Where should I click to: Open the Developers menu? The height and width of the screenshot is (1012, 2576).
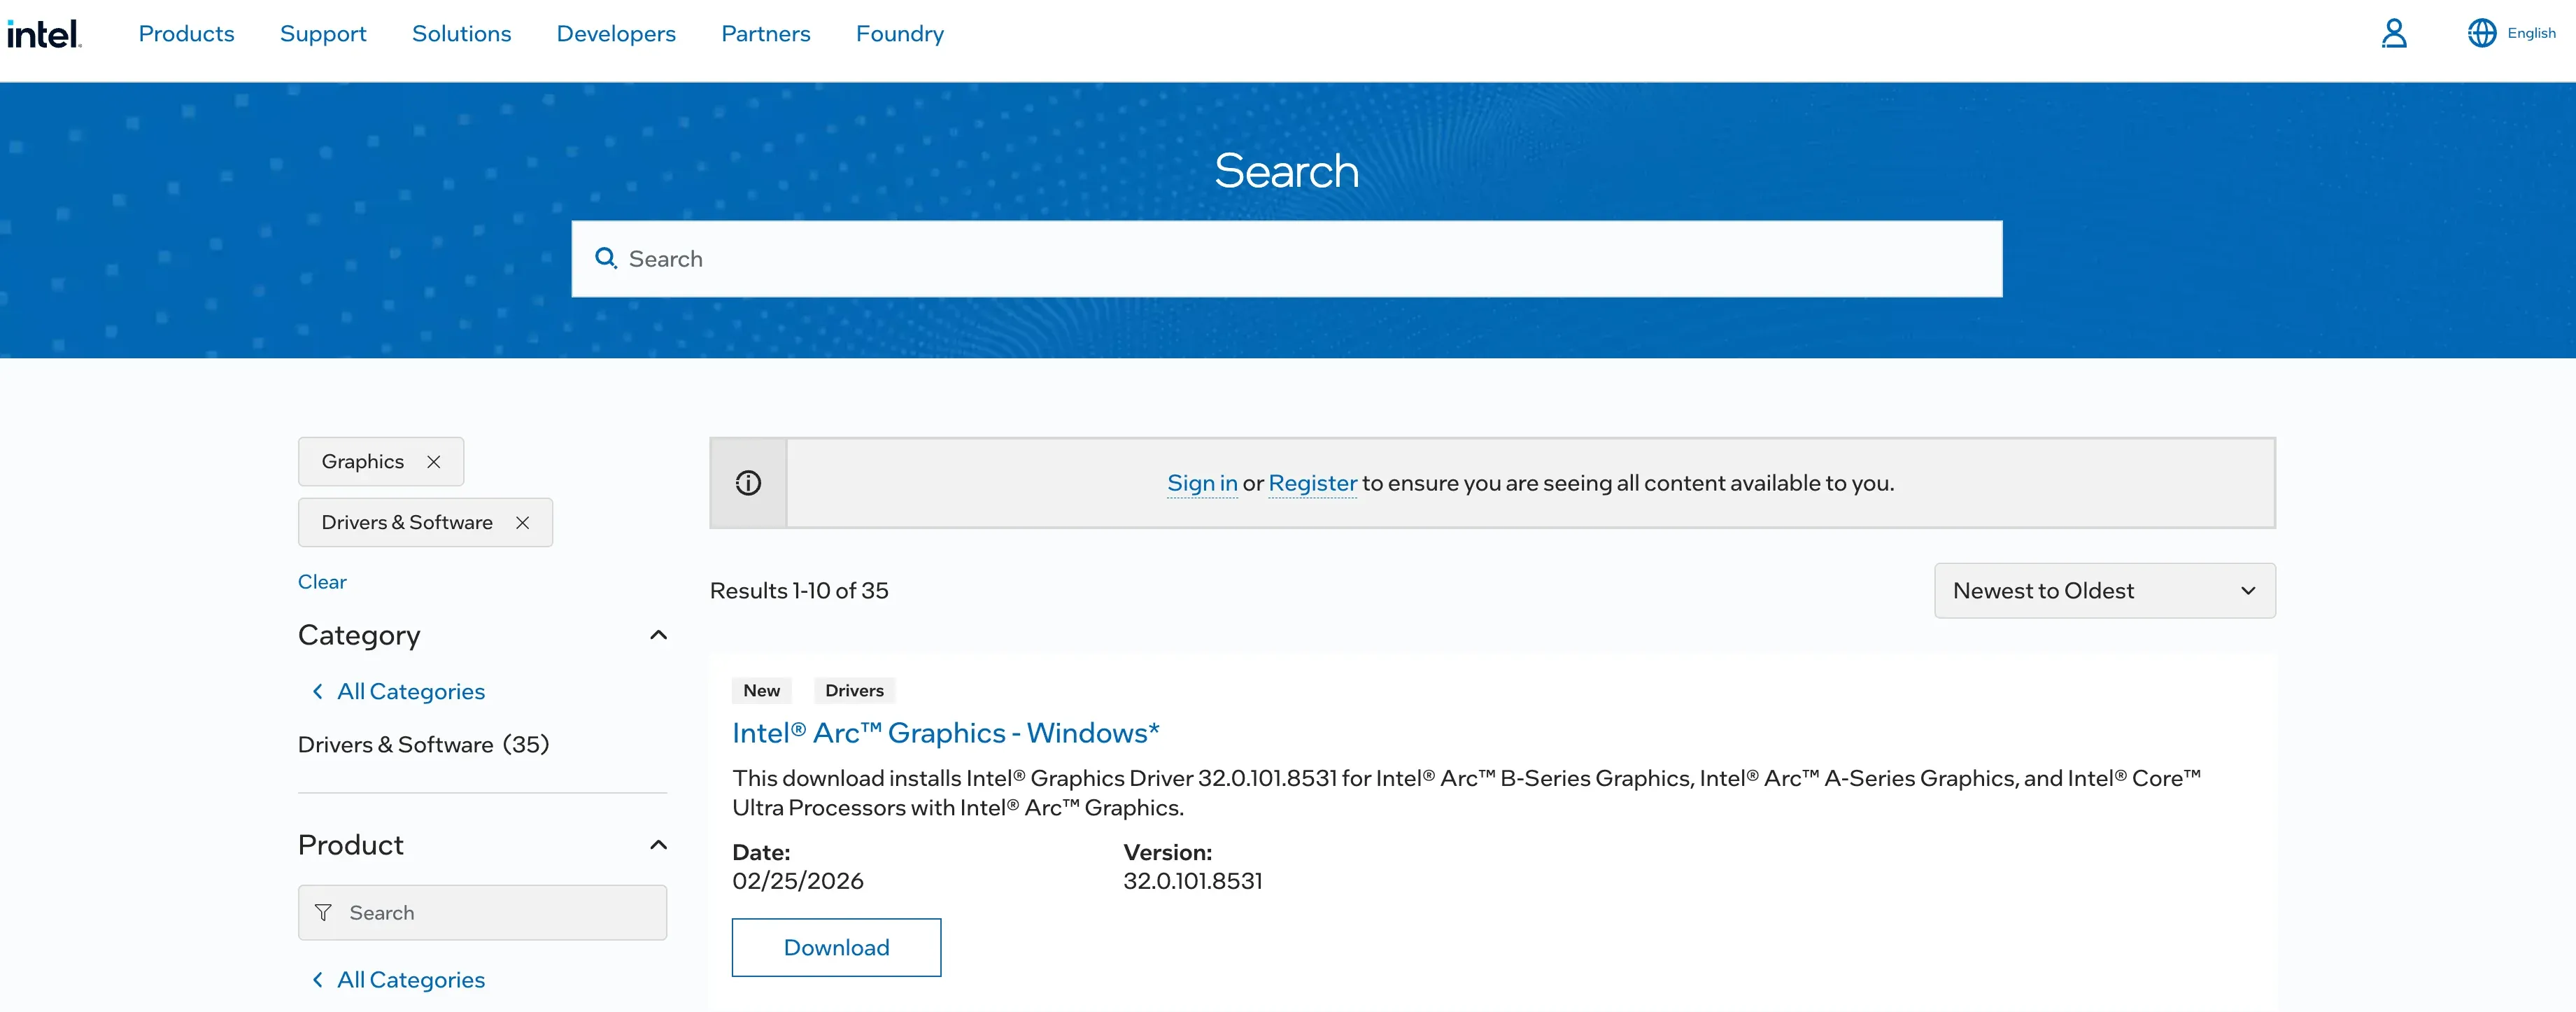tap(616, 34)
